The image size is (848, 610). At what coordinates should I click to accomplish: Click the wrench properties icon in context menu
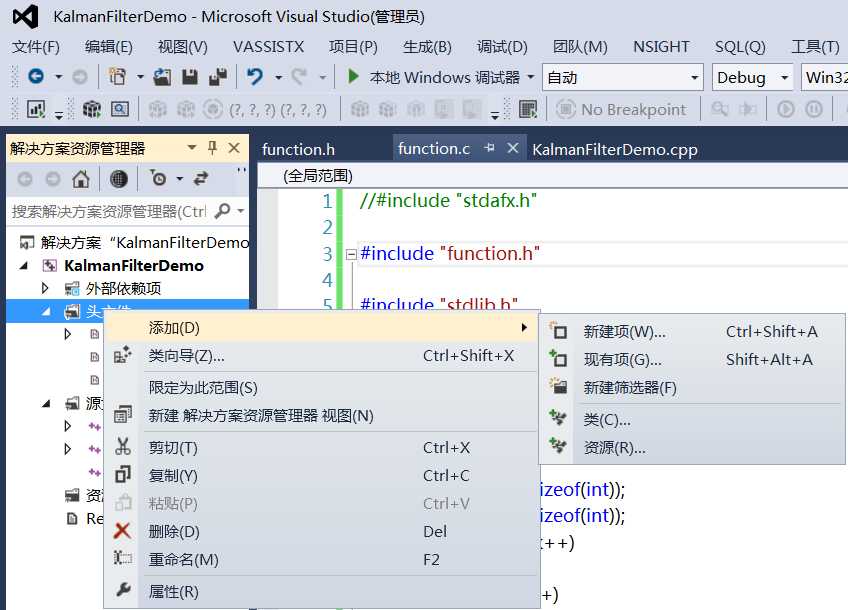pos(123,590)
